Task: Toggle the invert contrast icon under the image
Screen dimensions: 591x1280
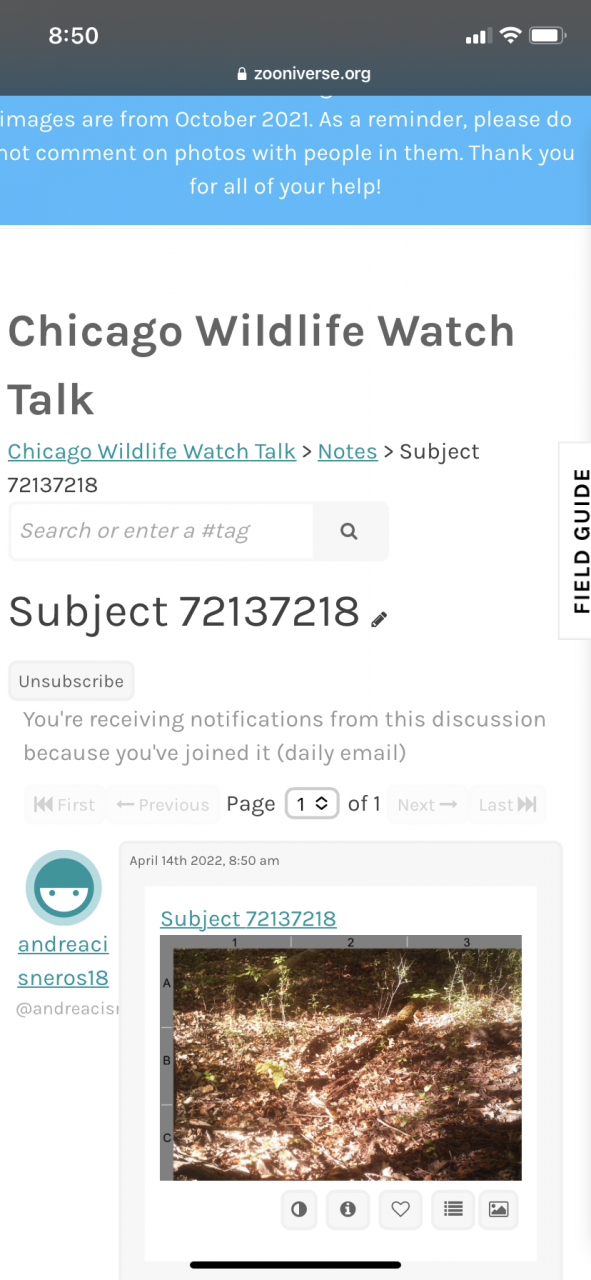Action: pos(299,1209)
